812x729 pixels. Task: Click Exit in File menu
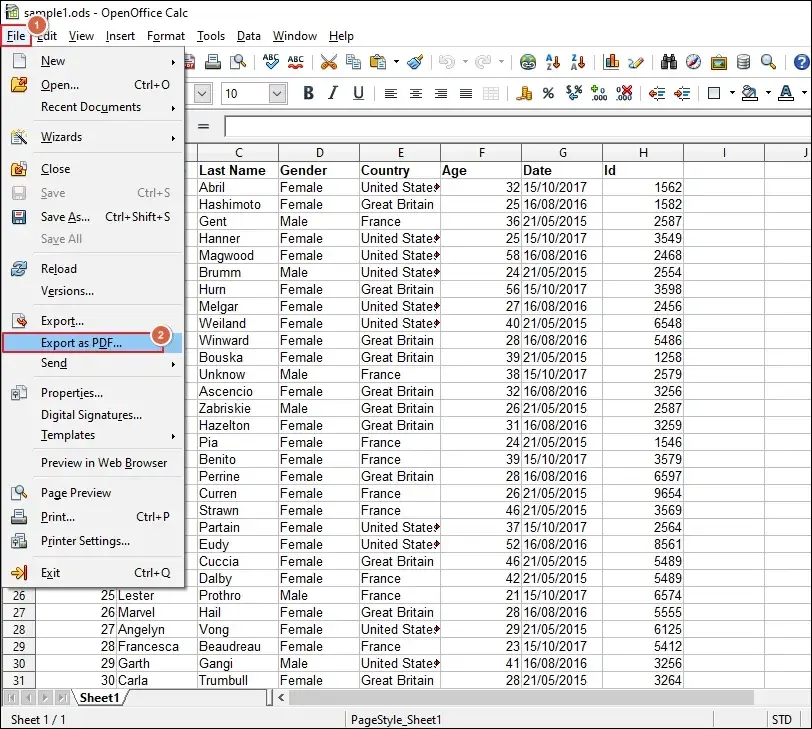click(x=93, y=573)
